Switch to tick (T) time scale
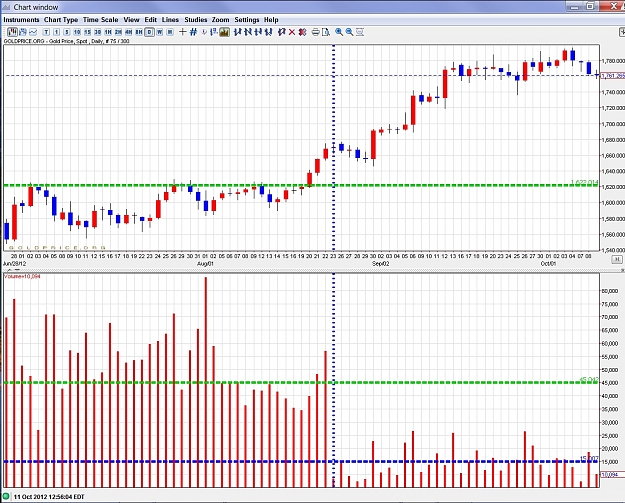 46,32
